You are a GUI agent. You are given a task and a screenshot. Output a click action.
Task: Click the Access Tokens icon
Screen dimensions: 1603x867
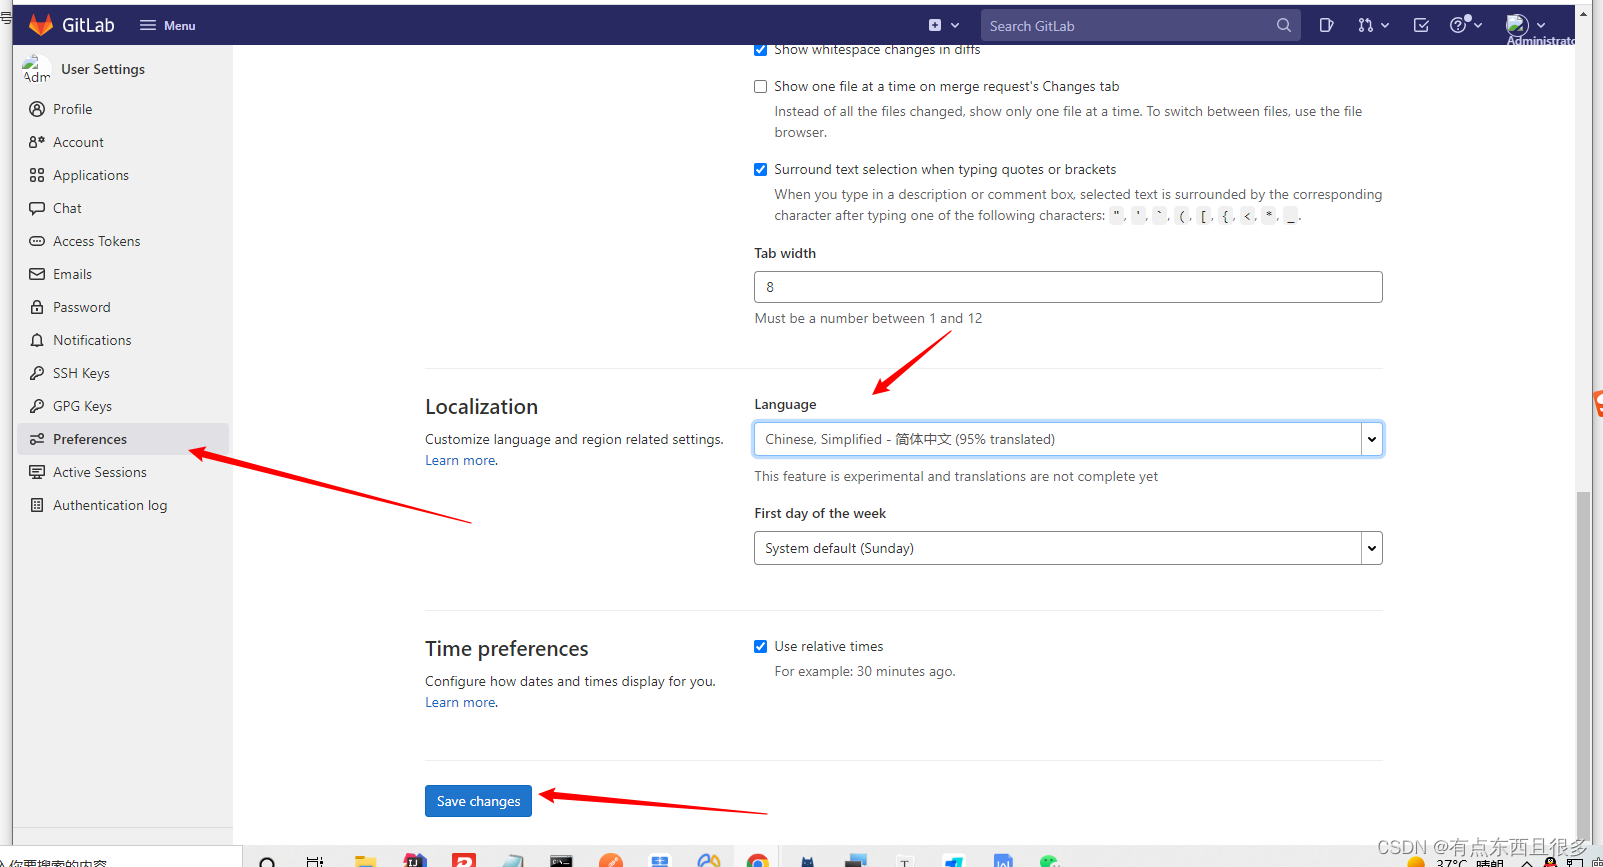tap(37, 241)
